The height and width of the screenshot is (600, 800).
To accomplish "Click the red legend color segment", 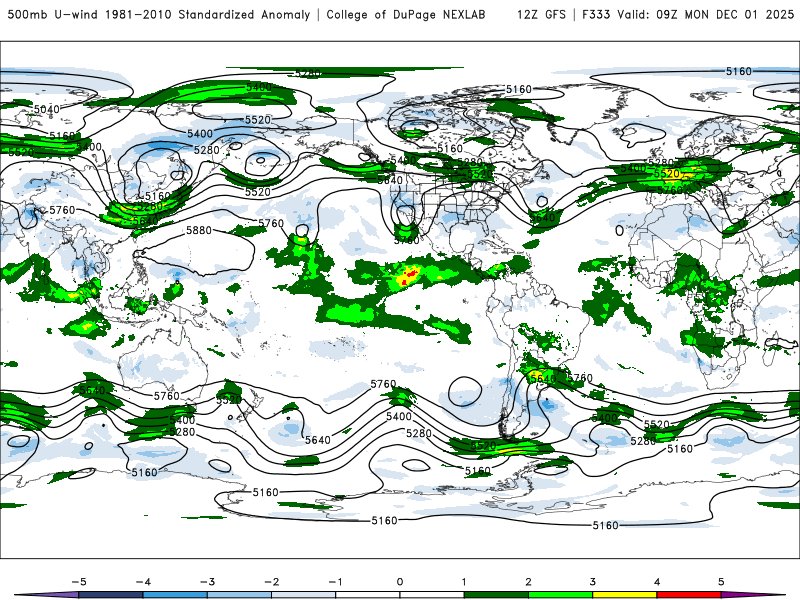I will click(688, 595).
